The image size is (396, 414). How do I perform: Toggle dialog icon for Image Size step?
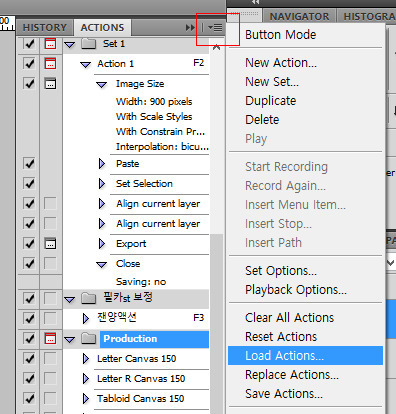tap(50, 83)
